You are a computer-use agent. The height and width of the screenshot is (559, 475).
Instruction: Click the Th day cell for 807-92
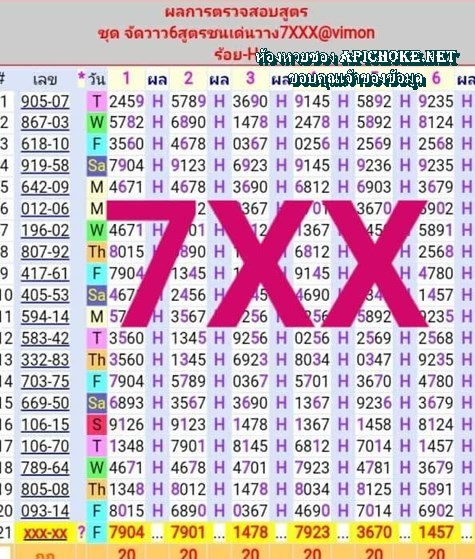[97, 252]
